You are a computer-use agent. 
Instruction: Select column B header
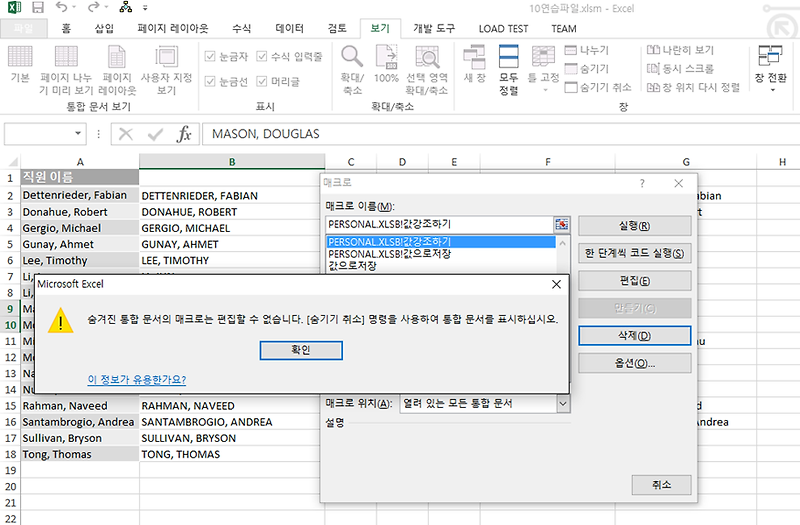[232, 162]
